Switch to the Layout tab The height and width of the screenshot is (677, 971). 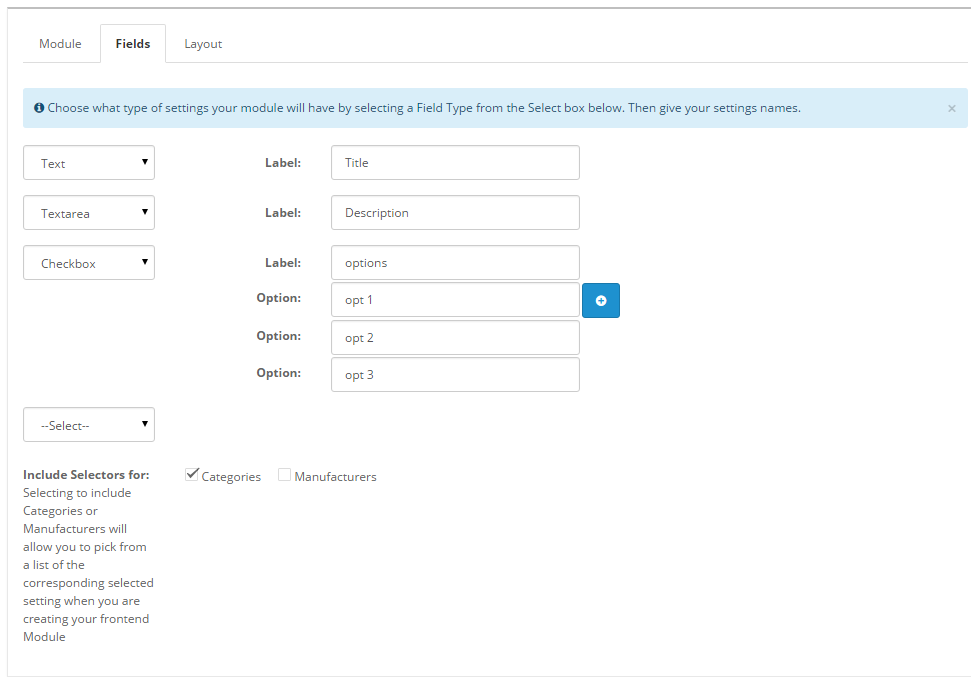[x=203, y=44]
